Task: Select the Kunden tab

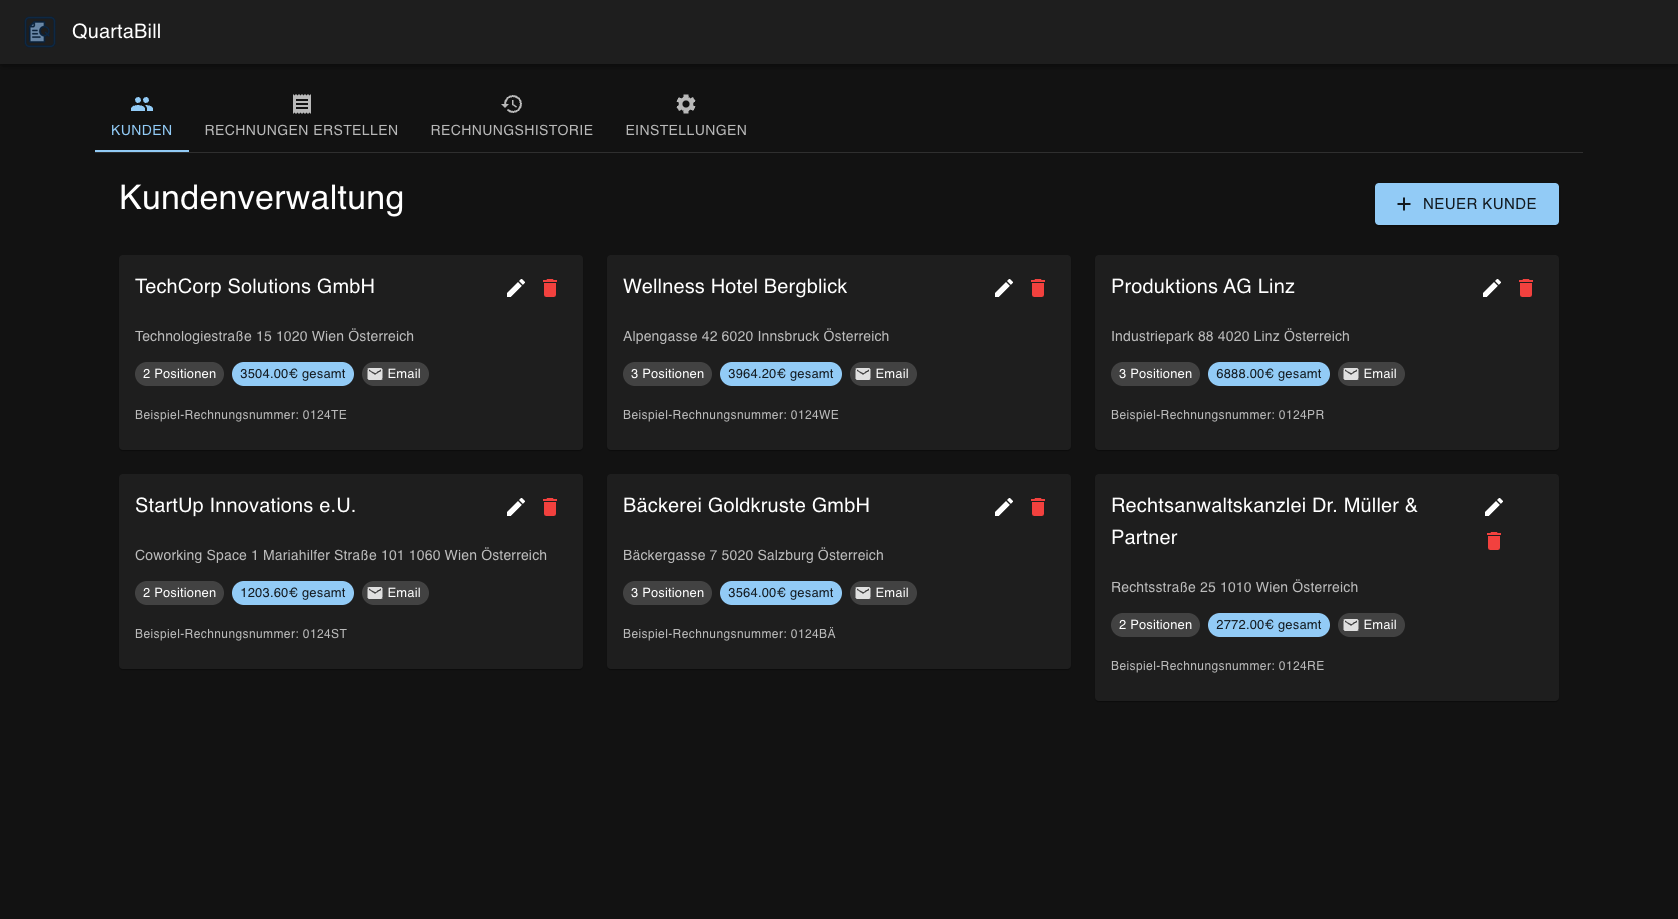Action: [x=141, y=116]
